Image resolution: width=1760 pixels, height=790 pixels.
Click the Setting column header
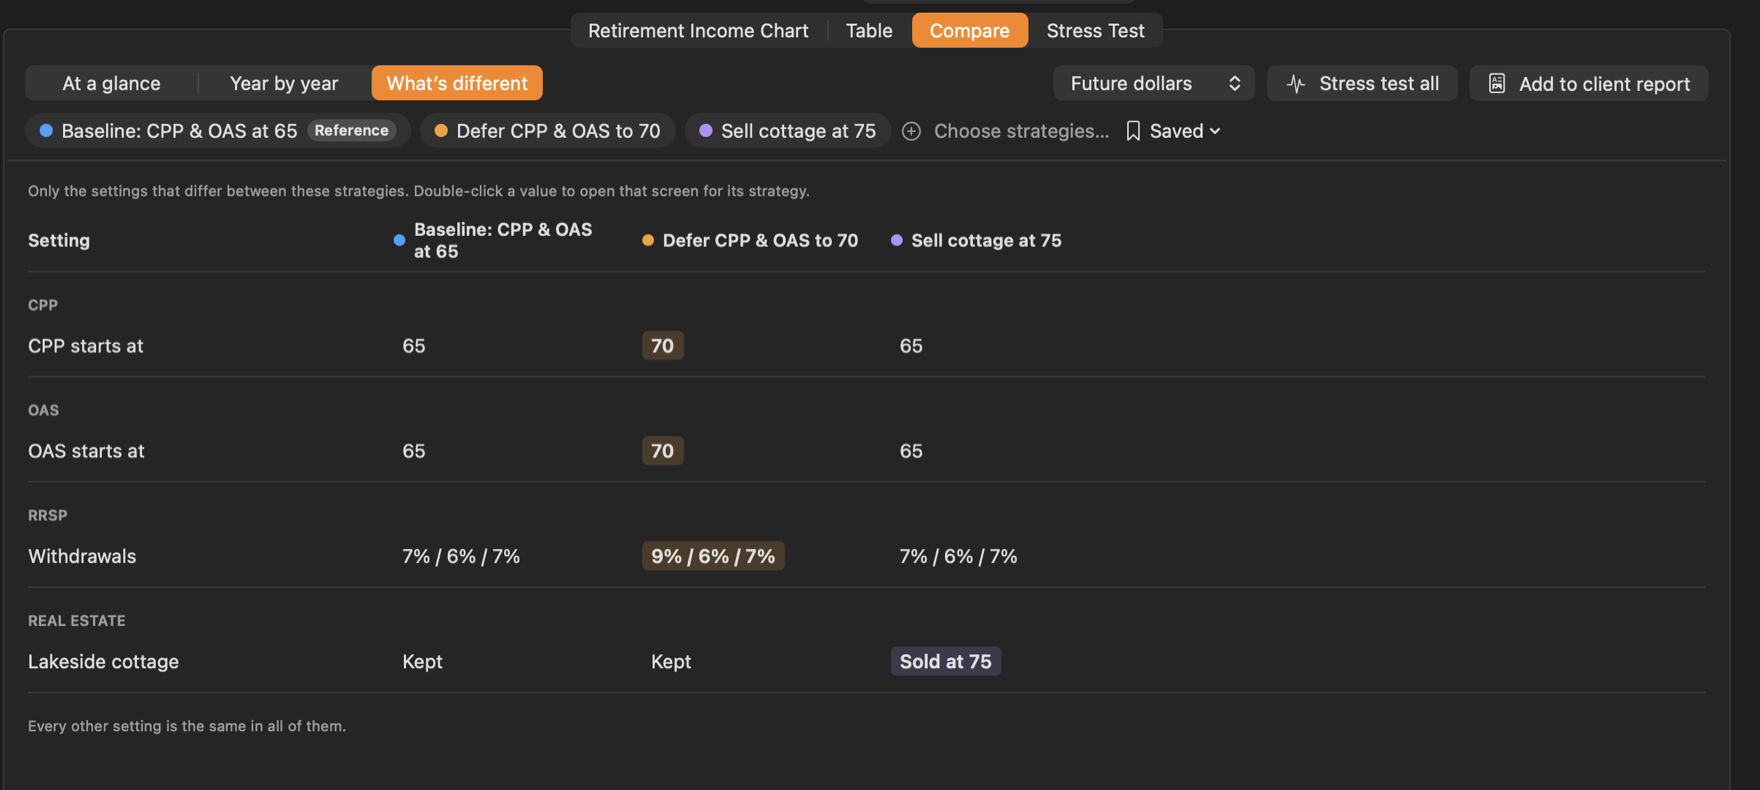[59, 240]
